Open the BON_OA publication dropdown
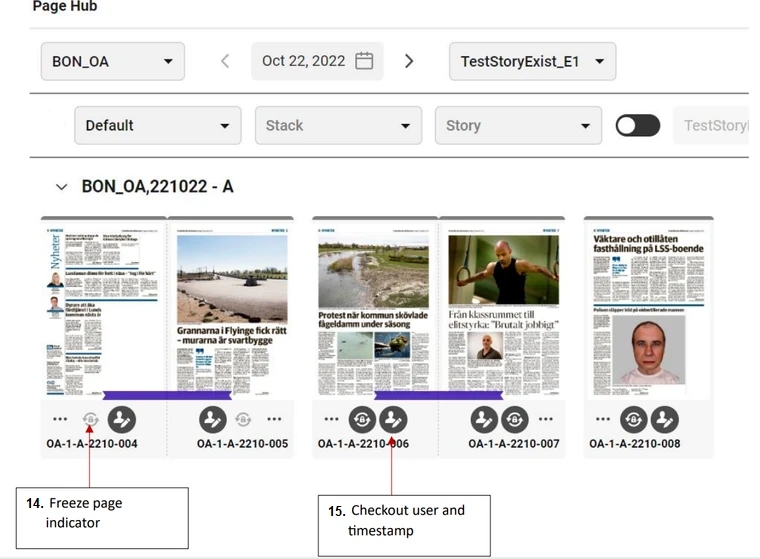760x559 pixels. coord(112,61)
